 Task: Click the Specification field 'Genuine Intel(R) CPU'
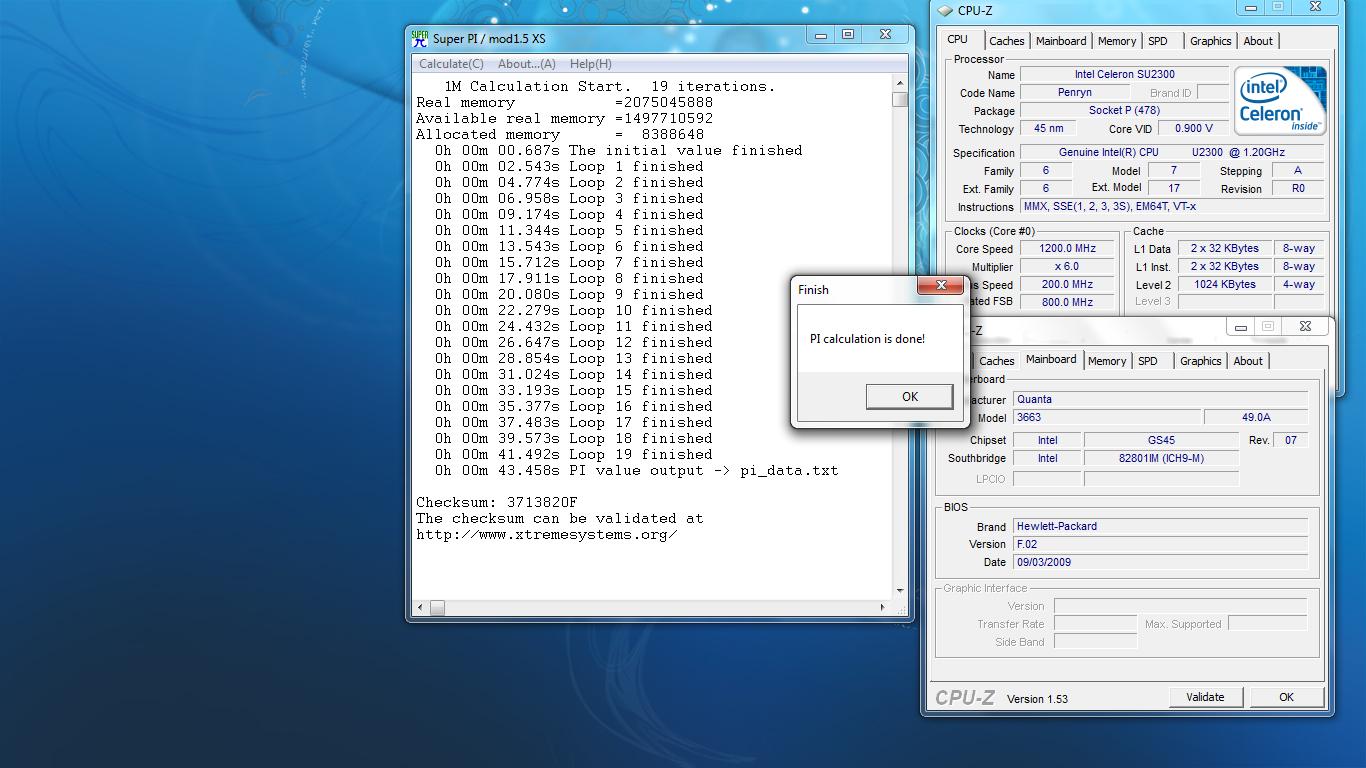point(1174,152)
